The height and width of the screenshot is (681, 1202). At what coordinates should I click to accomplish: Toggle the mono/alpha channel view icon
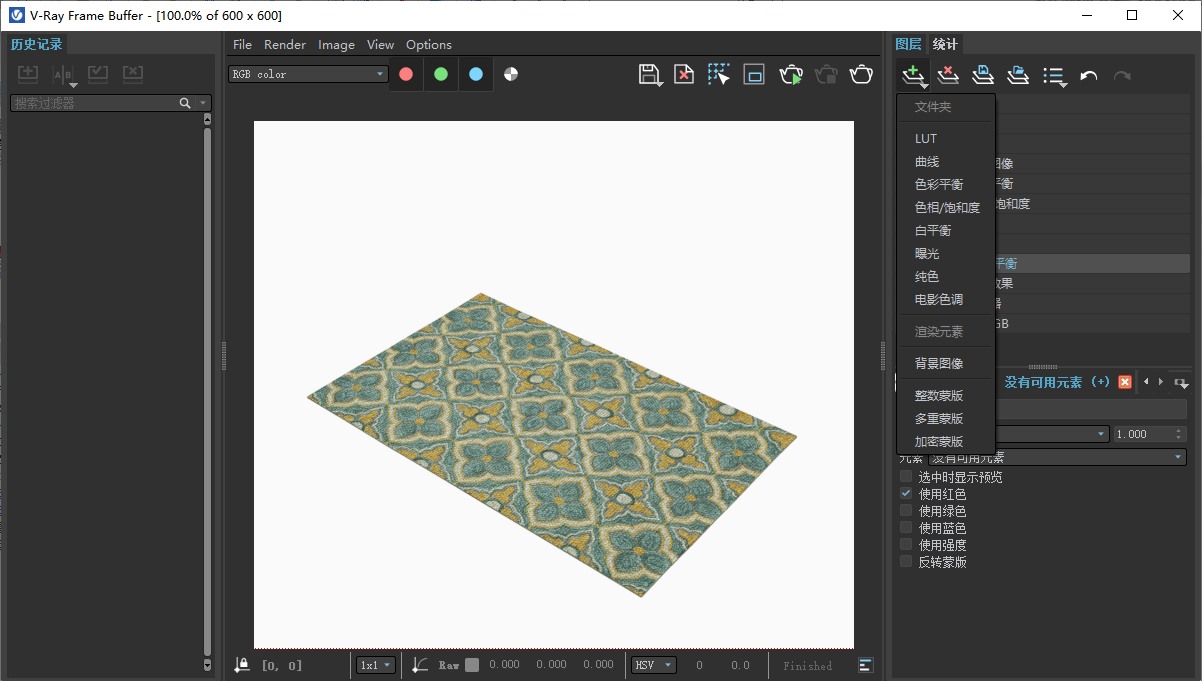tap(511, 74)
